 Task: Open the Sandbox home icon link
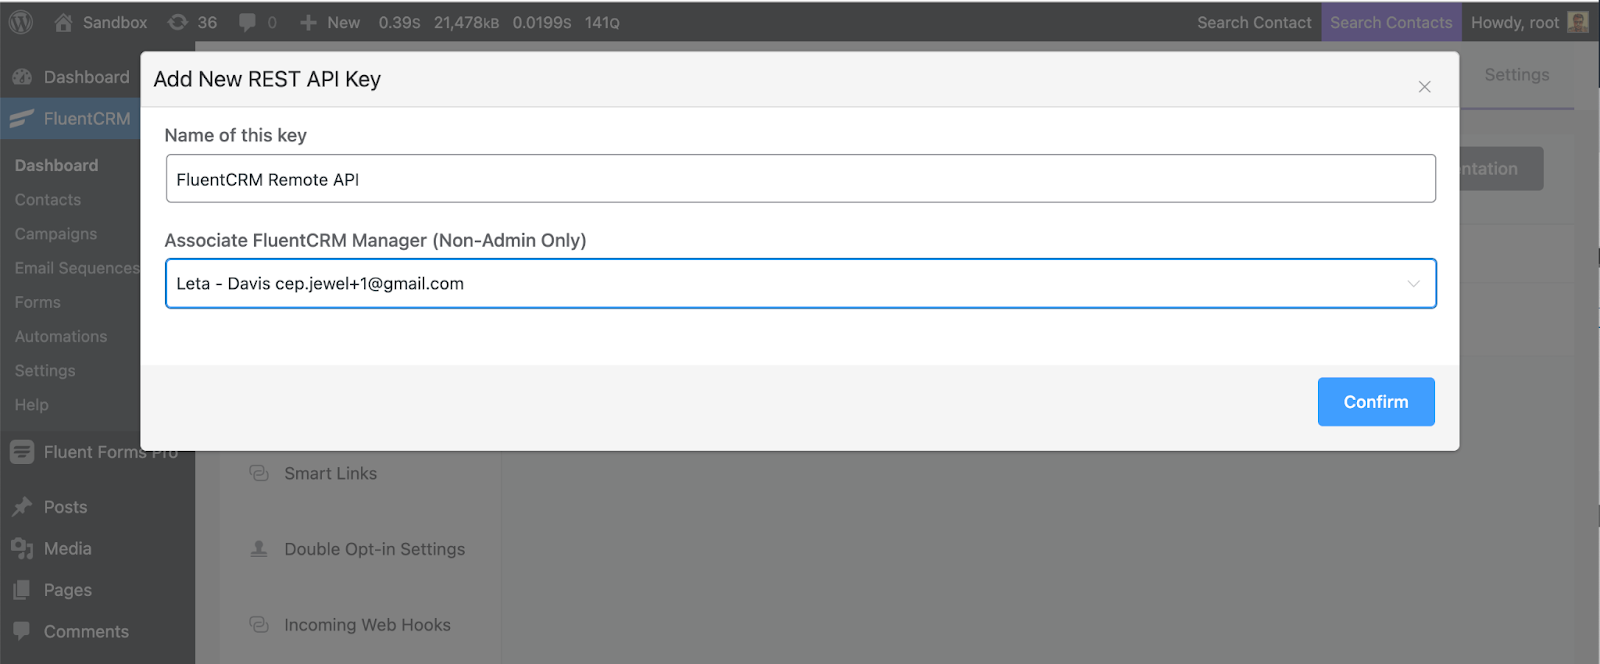pos(63,22)
